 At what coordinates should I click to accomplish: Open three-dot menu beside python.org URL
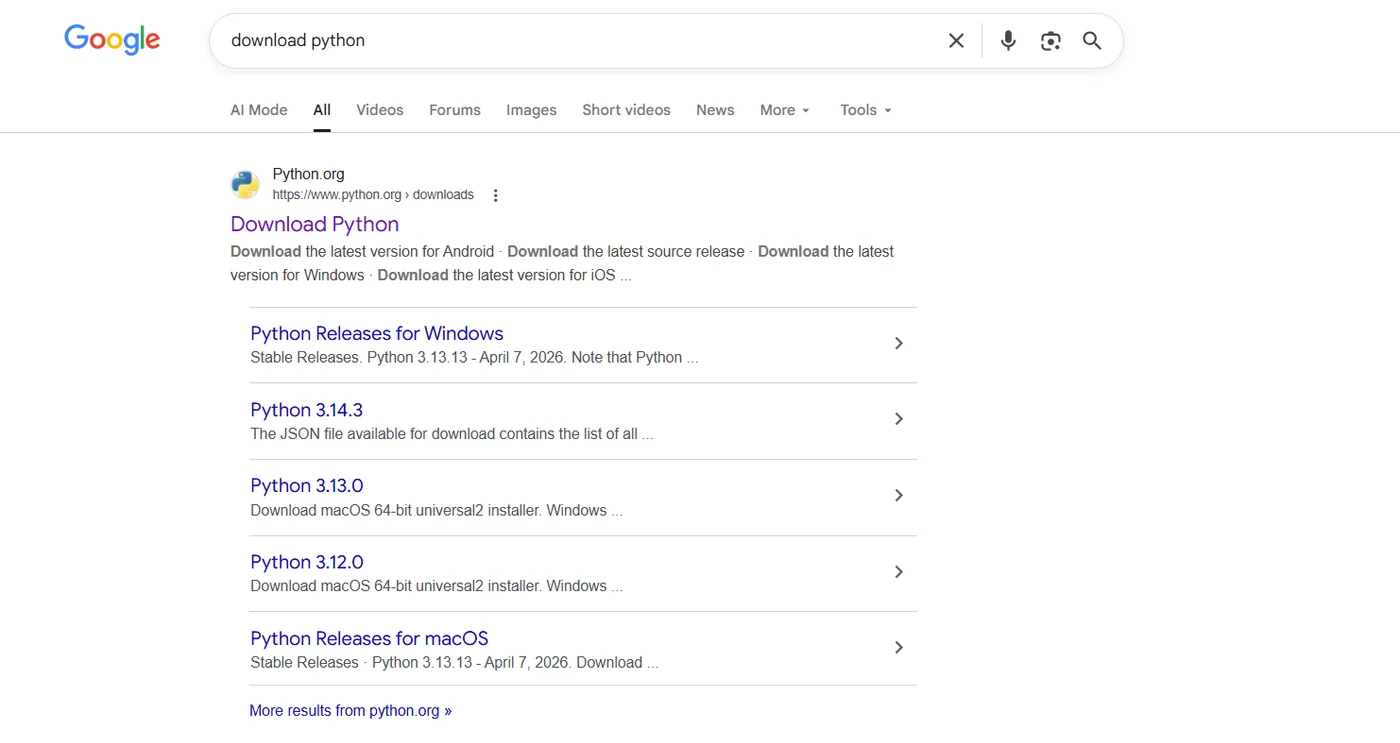[x=495, y=196]
